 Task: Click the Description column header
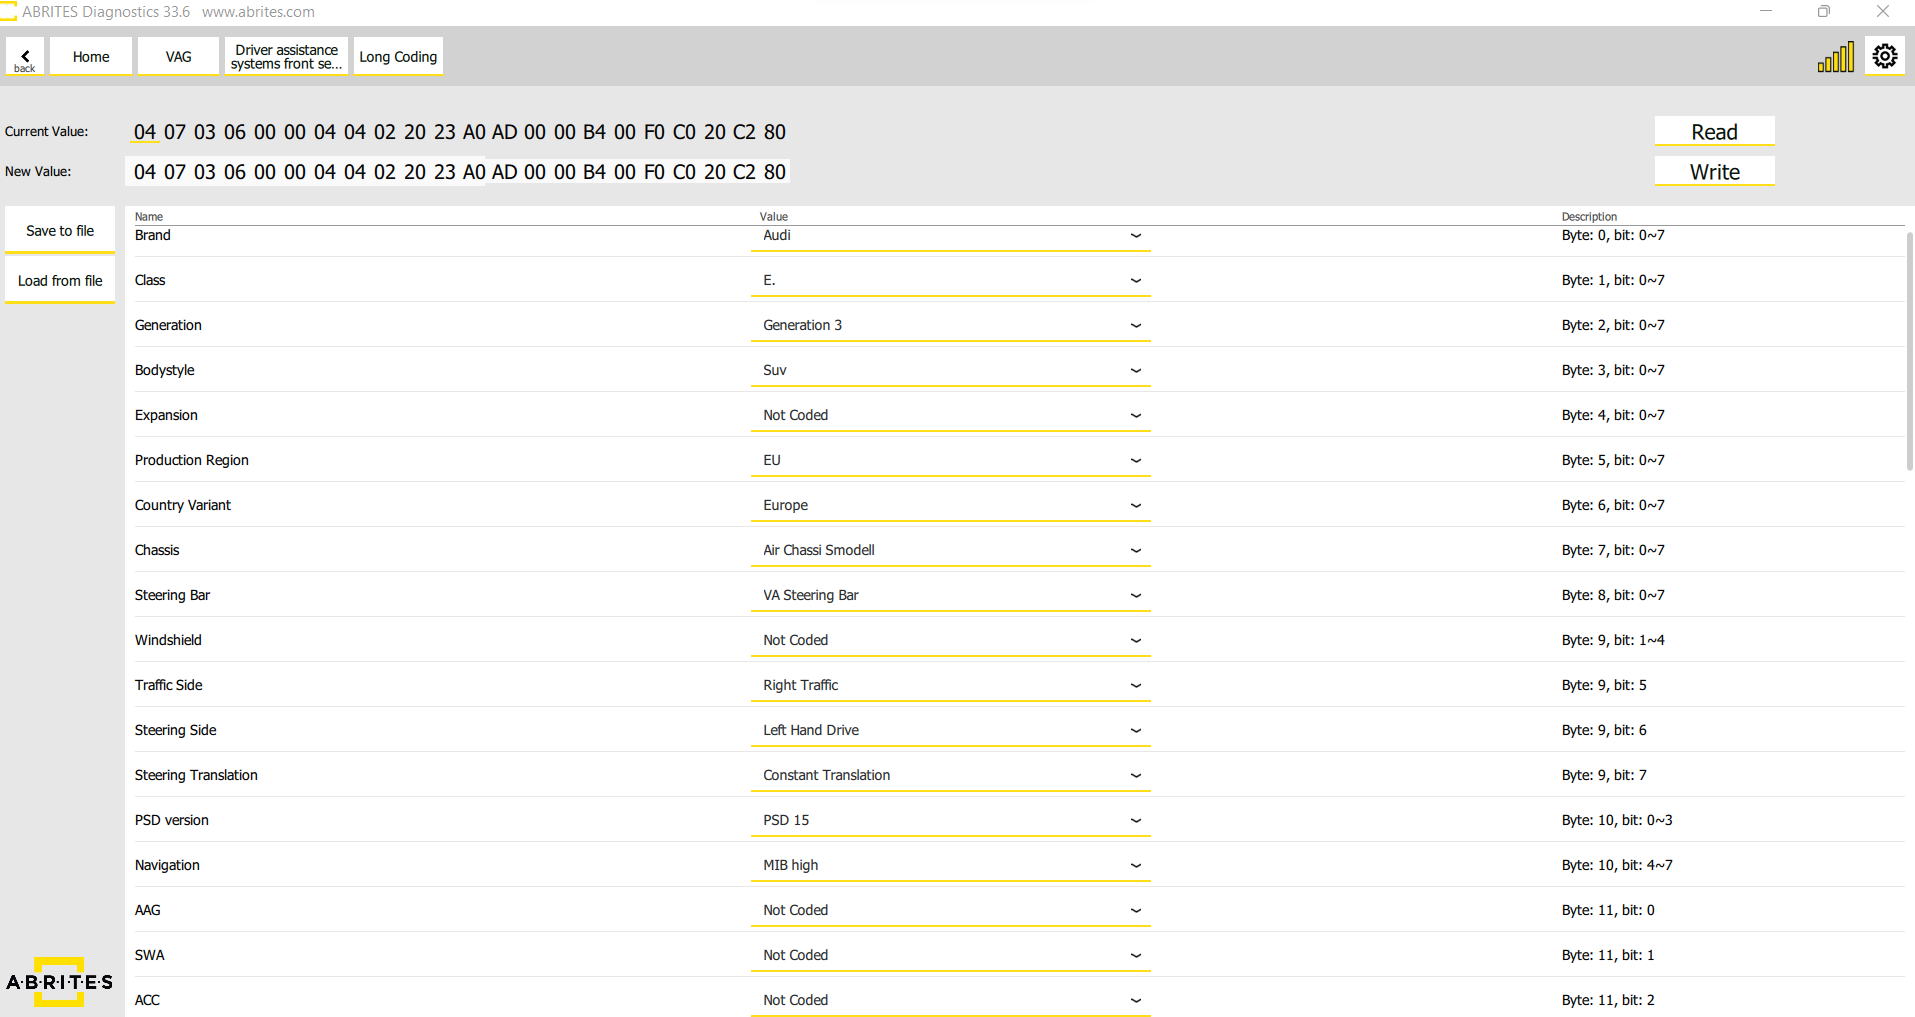tap(1589, 216)
